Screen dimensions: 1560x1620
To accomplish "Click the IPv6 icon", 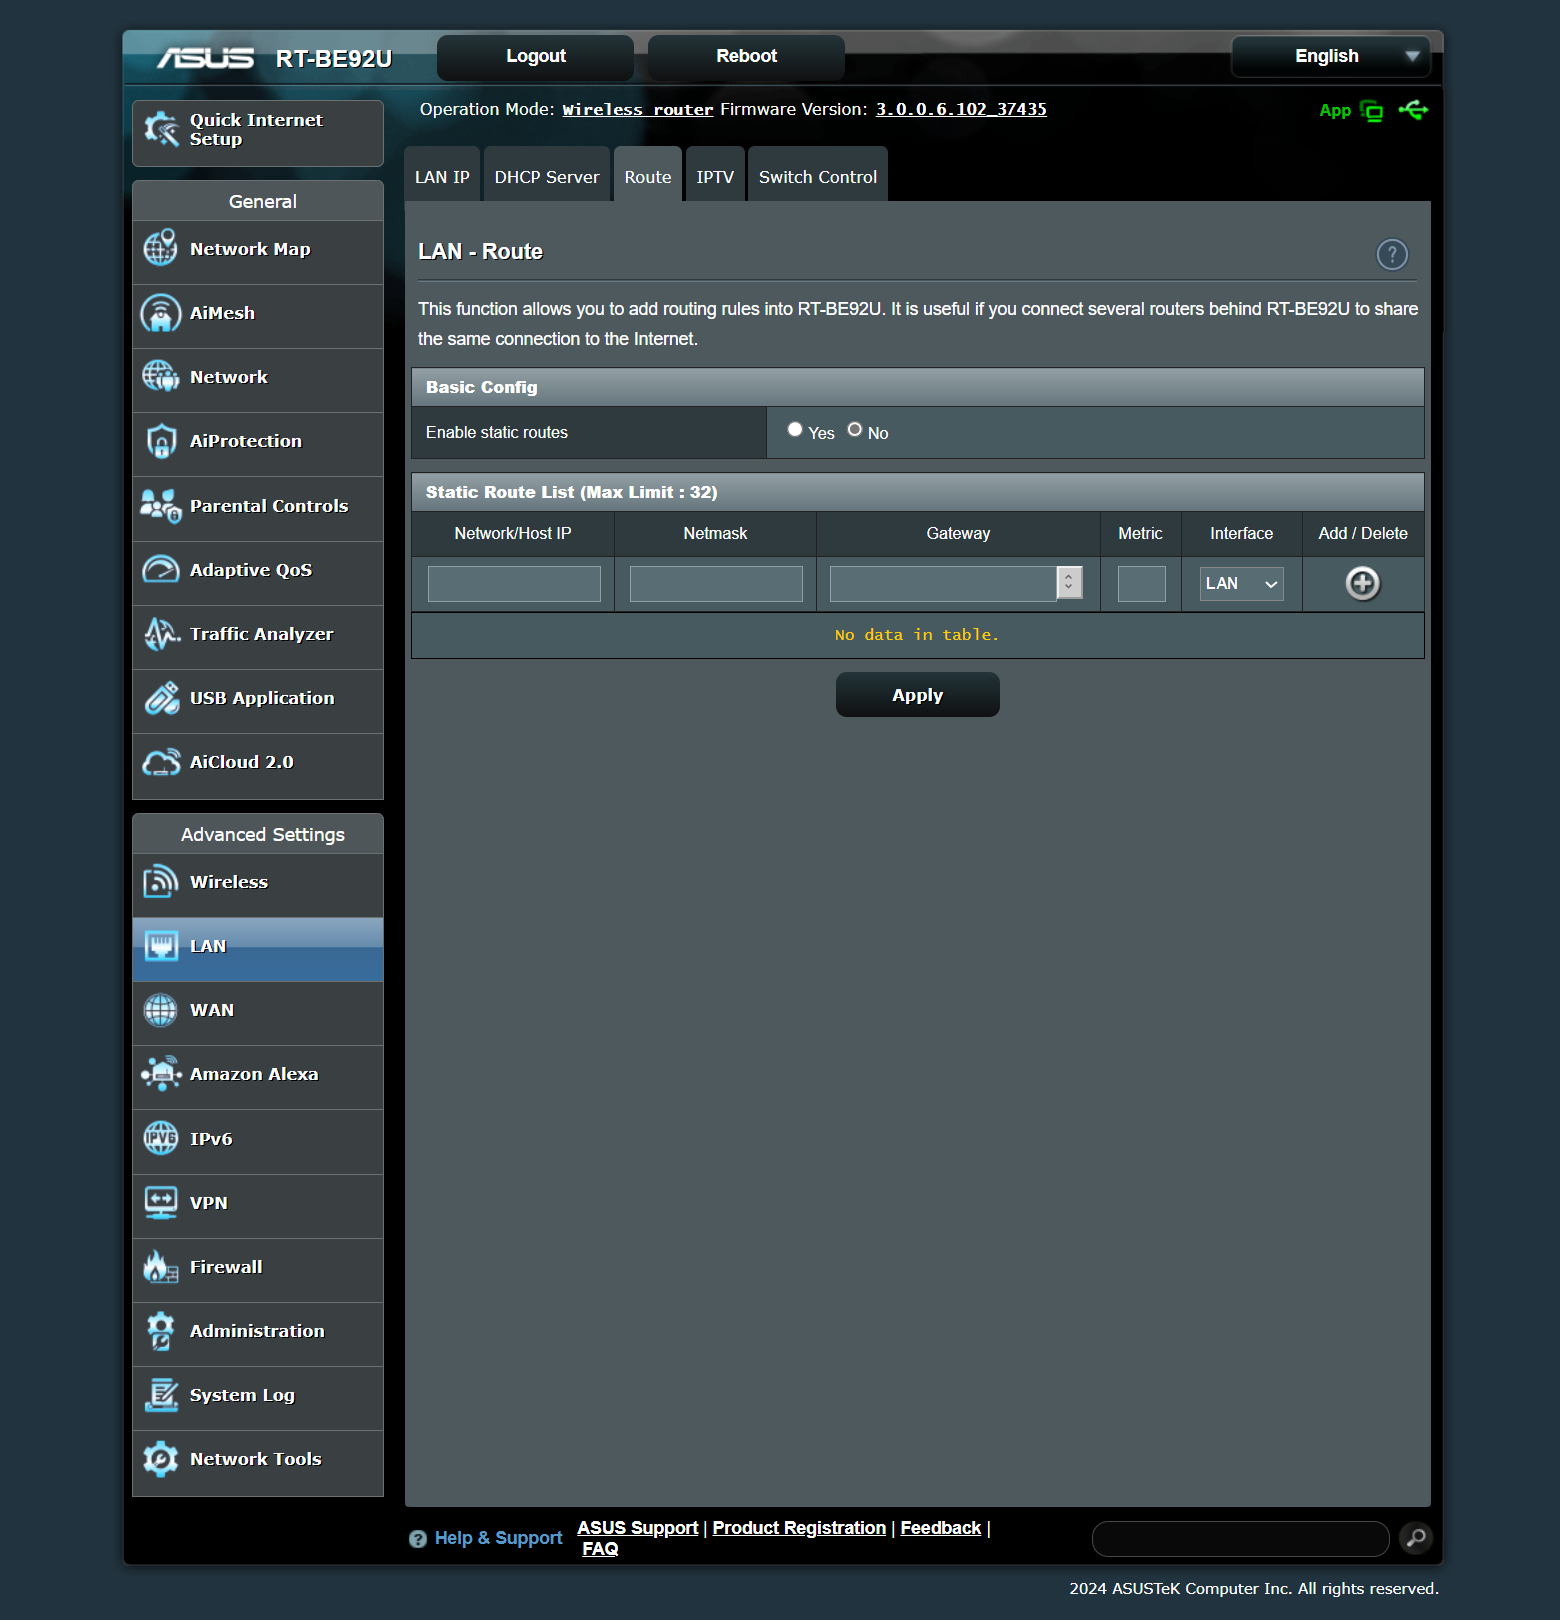I will pos(160,1138).
